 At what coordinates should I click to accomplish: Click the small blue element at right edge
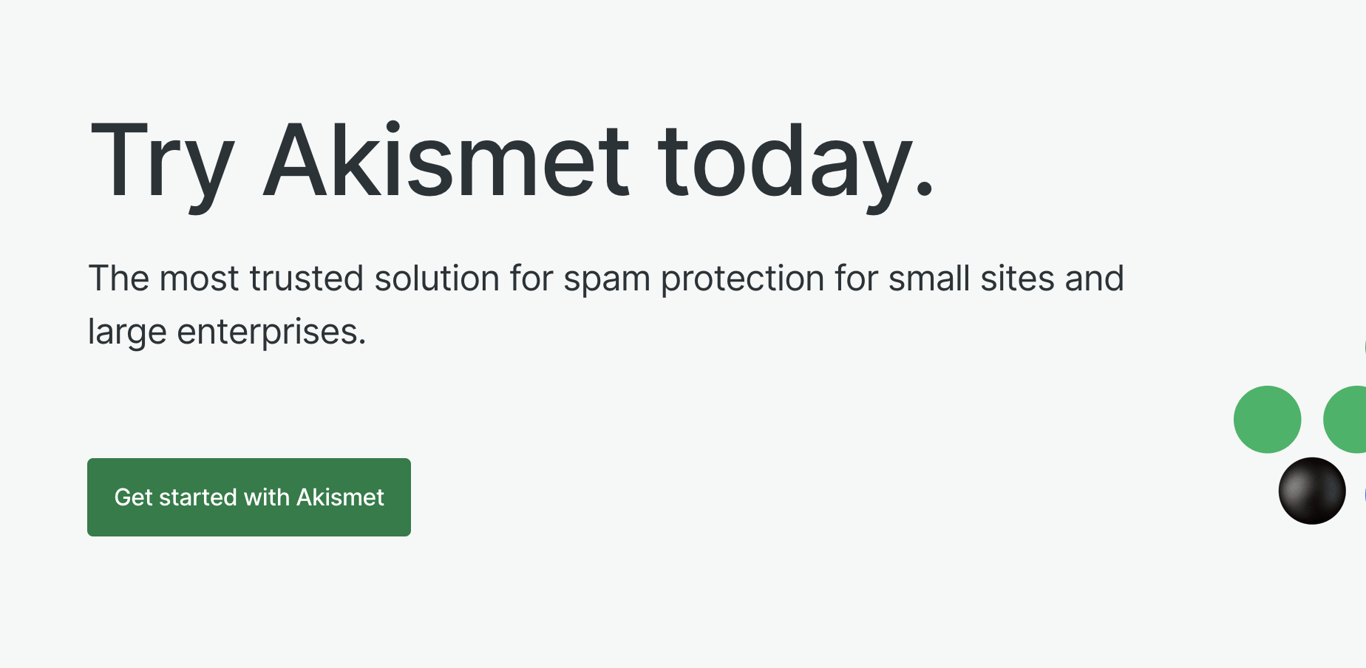1364,495
